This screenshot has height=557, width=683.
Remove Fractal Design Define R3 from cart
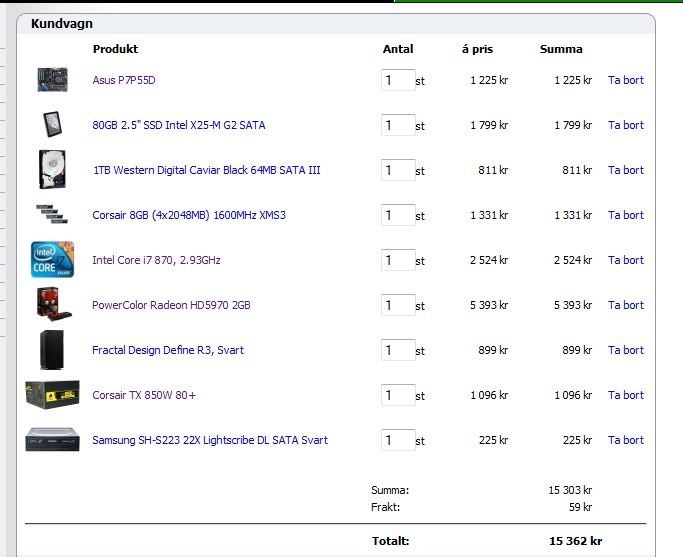click(626, 350)
